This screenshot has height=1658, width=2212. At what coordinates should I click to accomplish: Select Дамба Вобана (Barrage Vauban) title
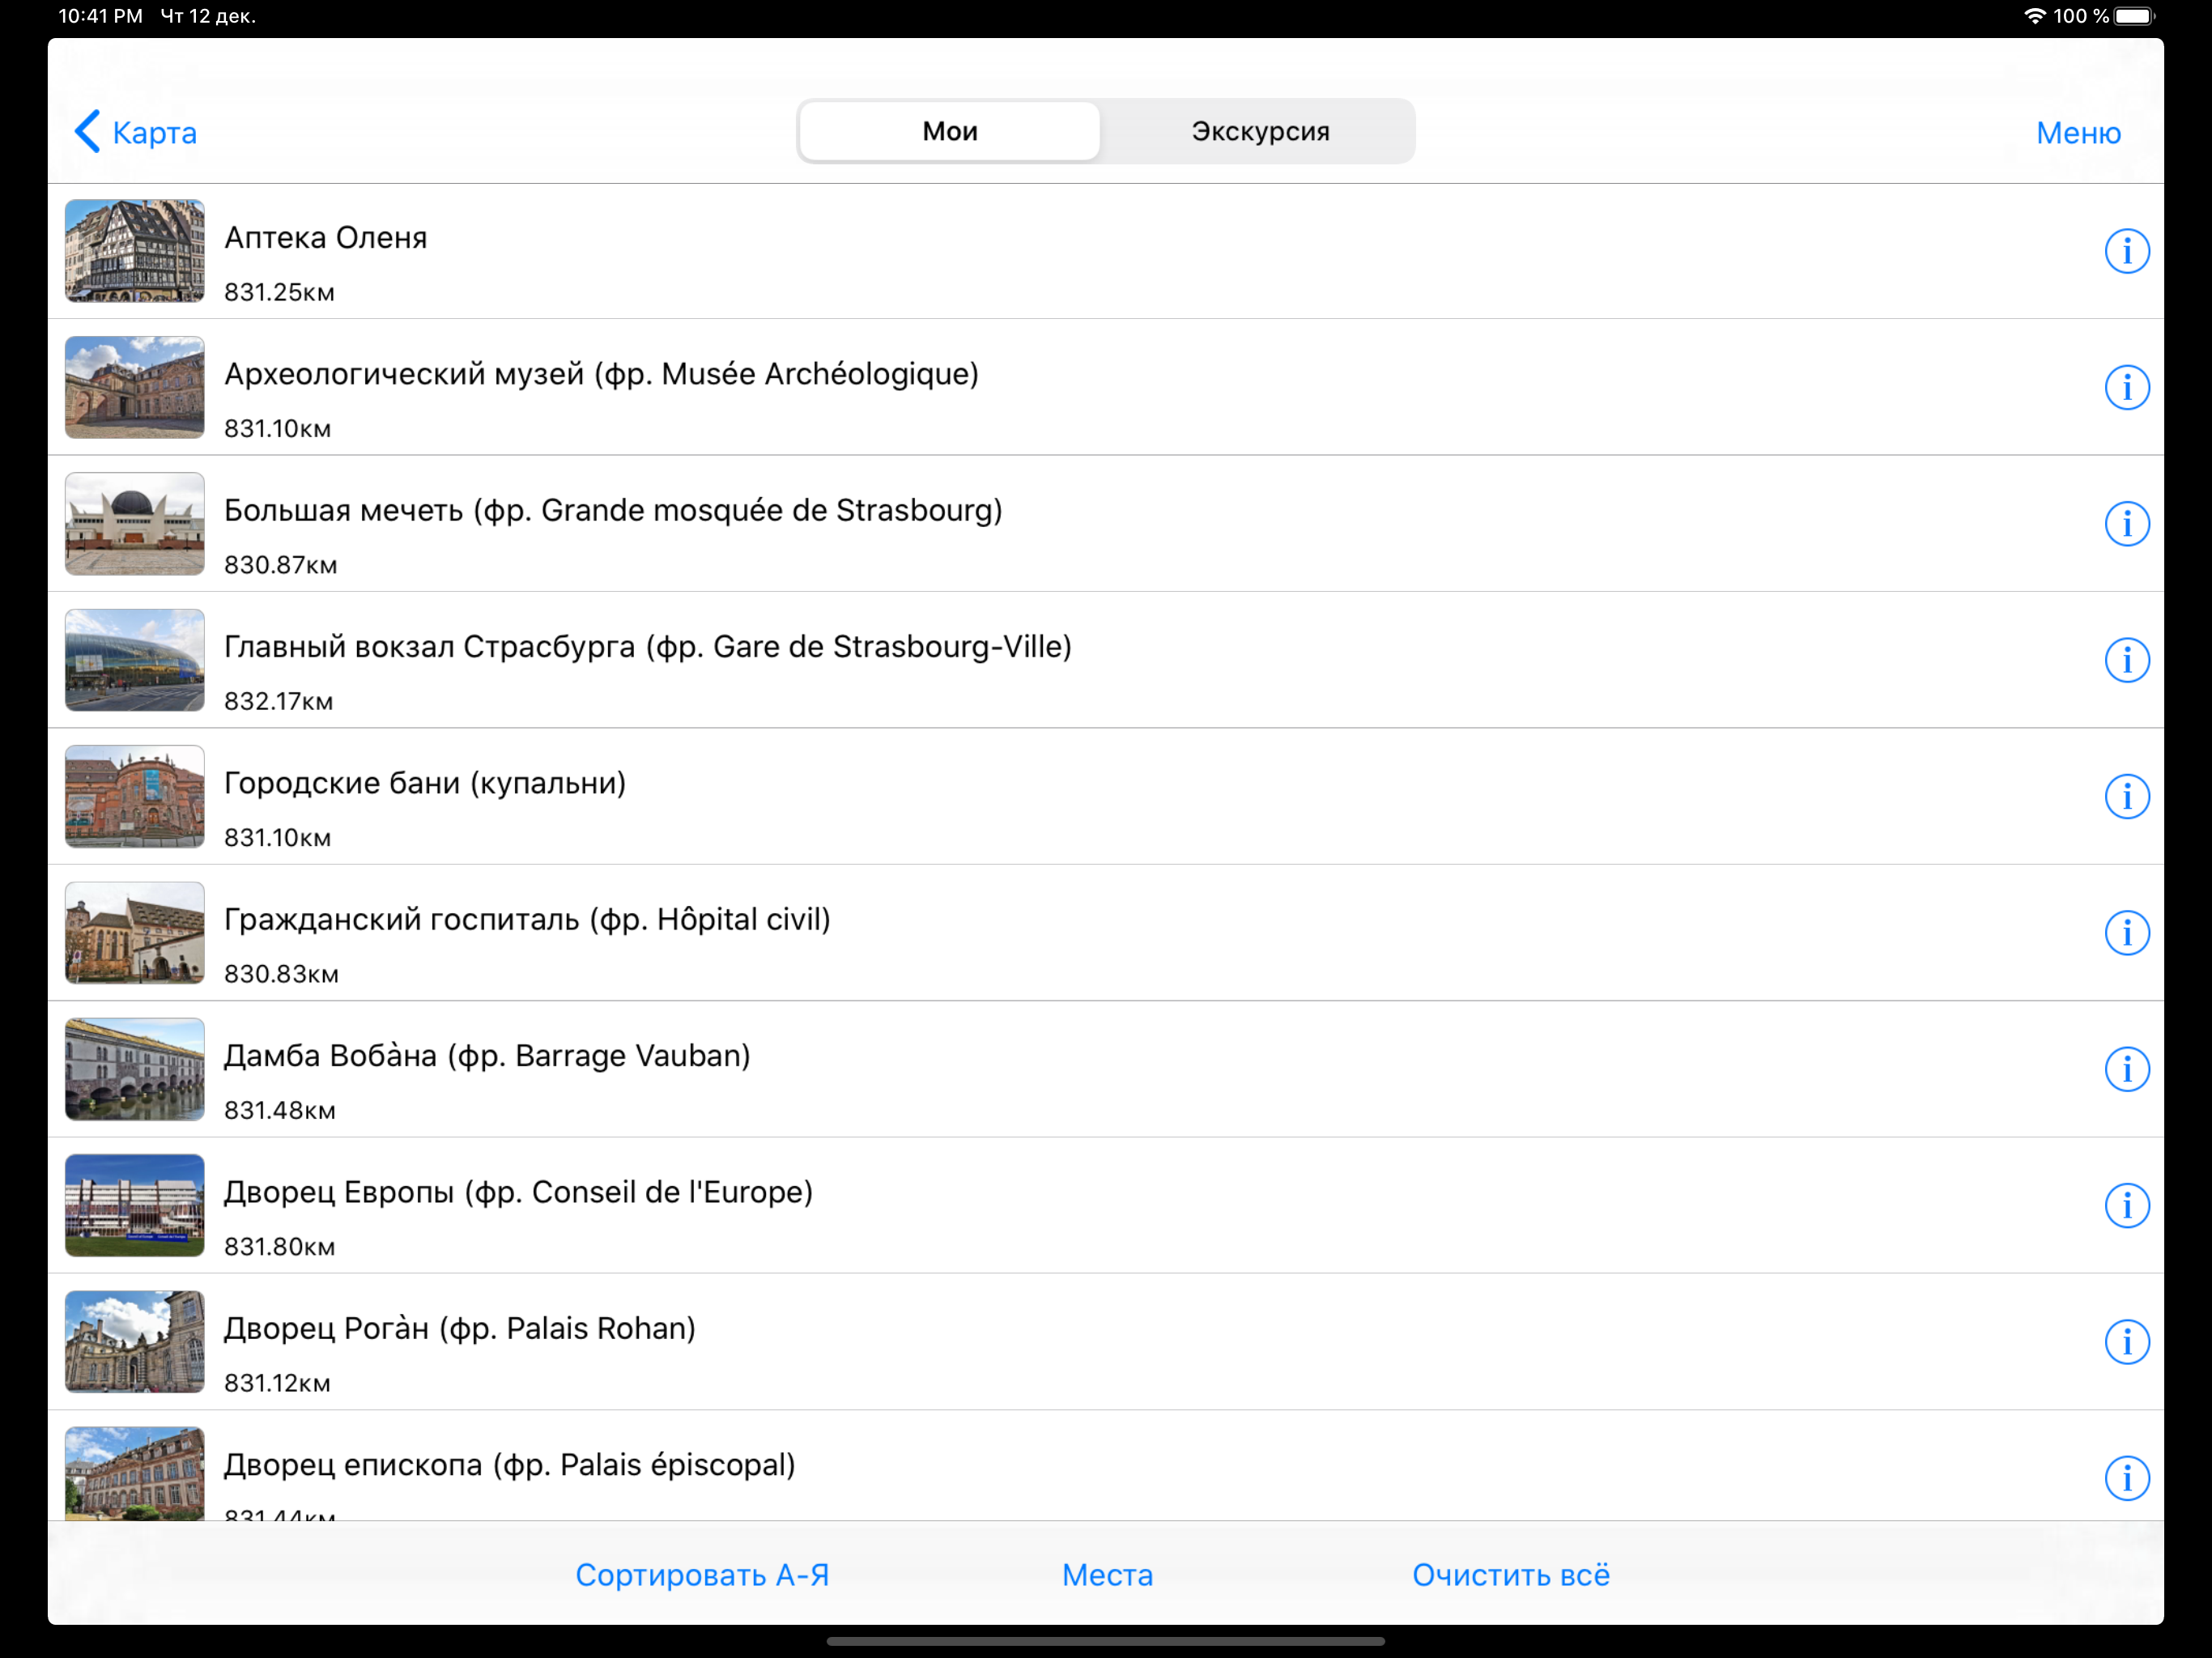pos(487,1056)
